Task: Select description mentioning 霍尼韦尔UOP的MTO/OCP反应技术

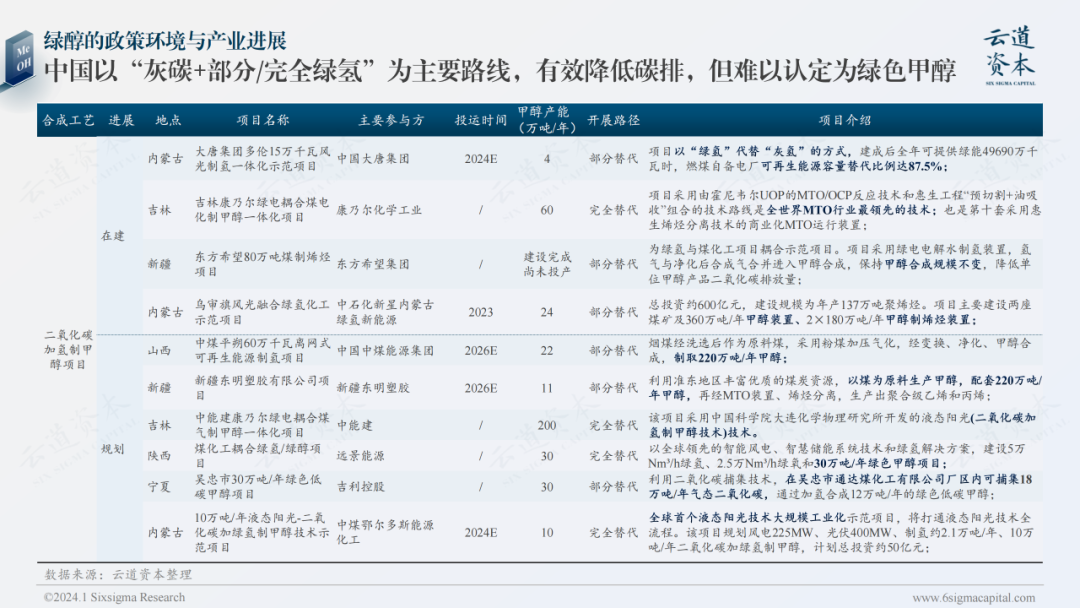Action: tap(844, 210)
